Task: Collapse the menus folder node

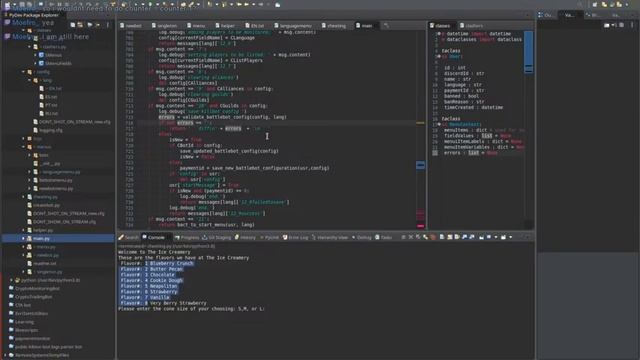Action: pyautogui.click(x=23, y=147)
